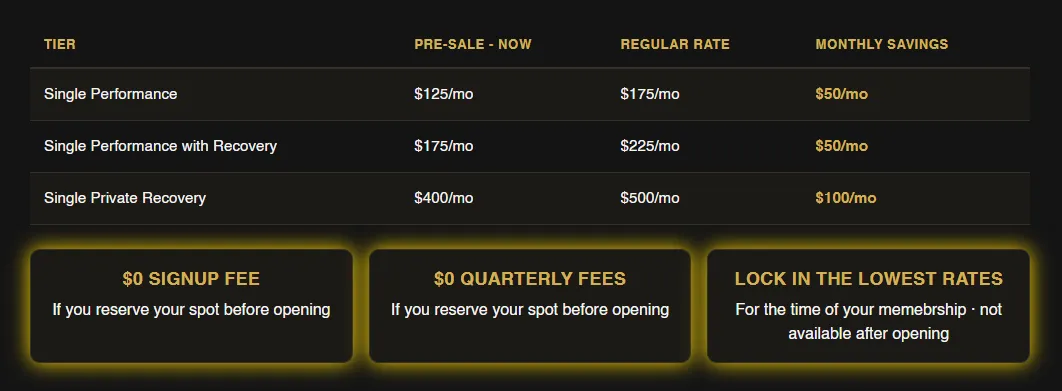Click the $400/mo pre-sale price
This screenshot has width=1062, height=391.
coord(444,199)
